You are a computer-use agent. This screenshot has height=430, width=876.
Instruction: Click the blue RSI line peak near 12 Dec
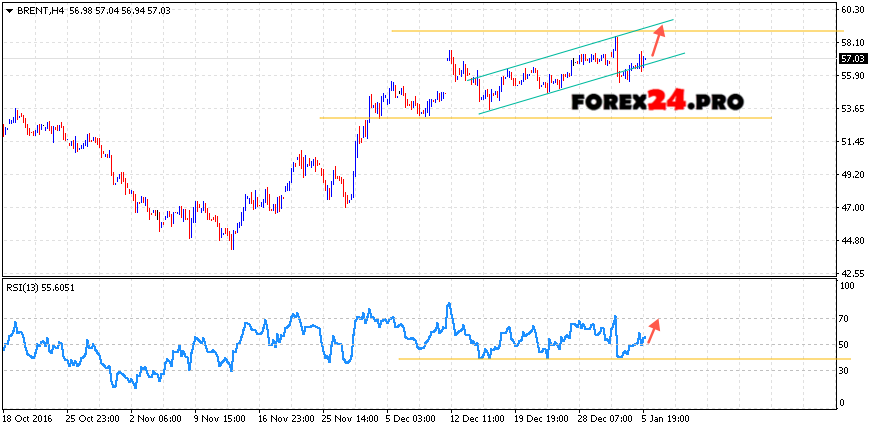click(x=449, y=304)
